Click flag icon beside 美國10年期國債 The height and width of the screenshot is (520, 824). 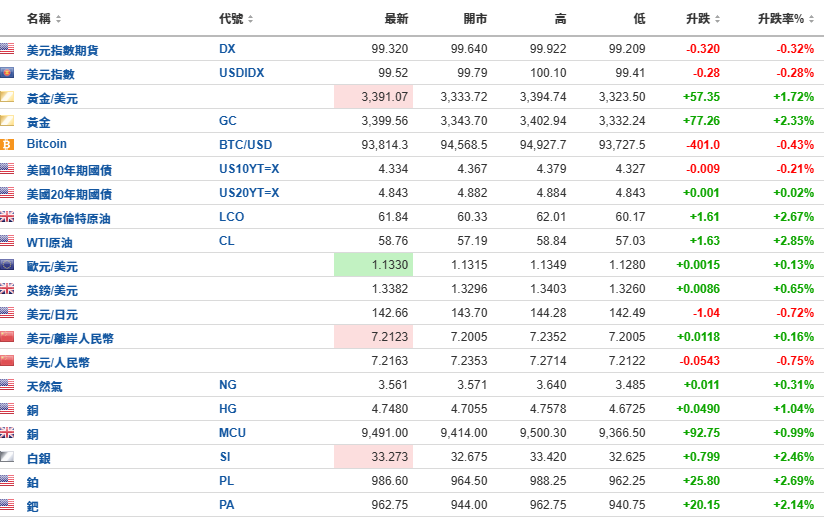pos(7,169)
